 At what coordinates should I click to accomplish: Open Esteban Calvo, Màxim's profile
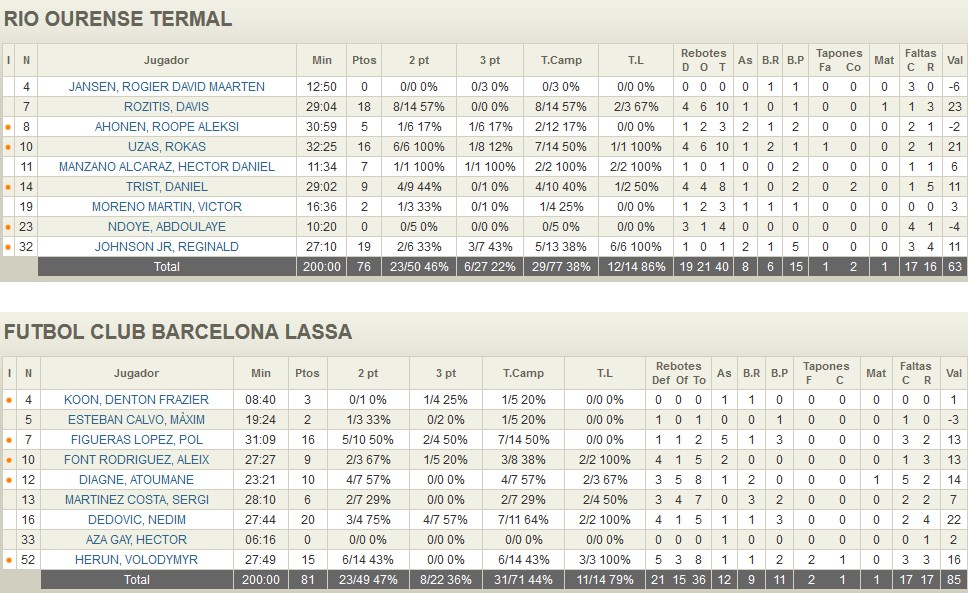[135, 420]
